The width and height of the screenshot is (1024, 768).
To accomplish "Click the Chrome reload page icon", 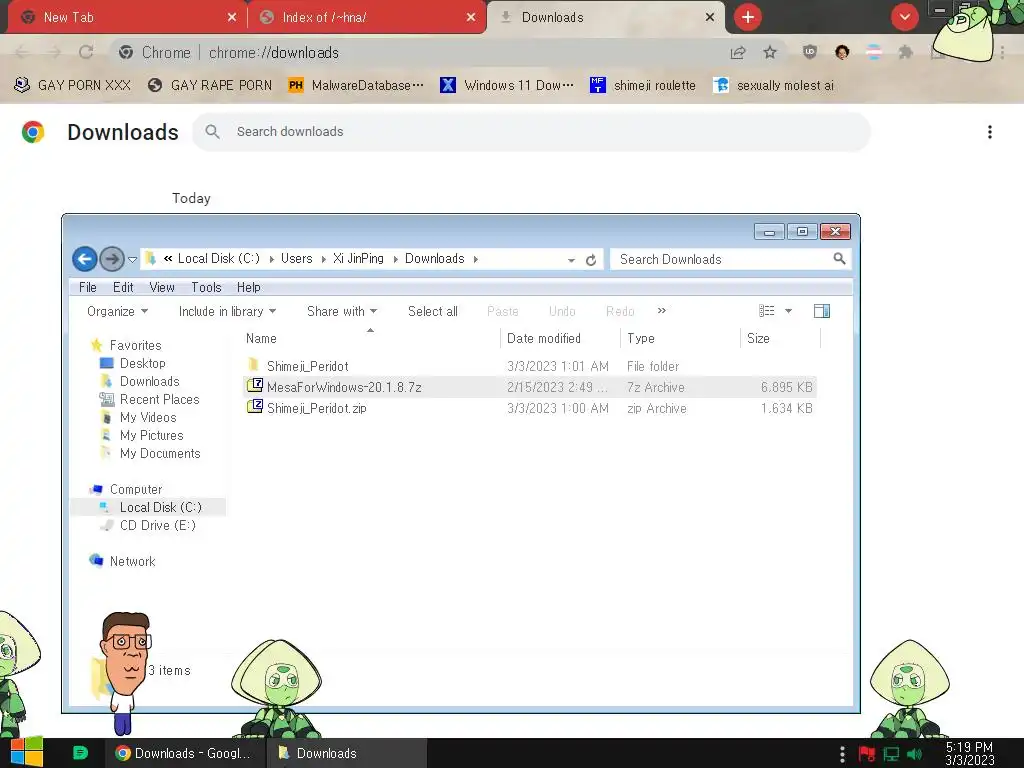I will (x=86, y=52).
